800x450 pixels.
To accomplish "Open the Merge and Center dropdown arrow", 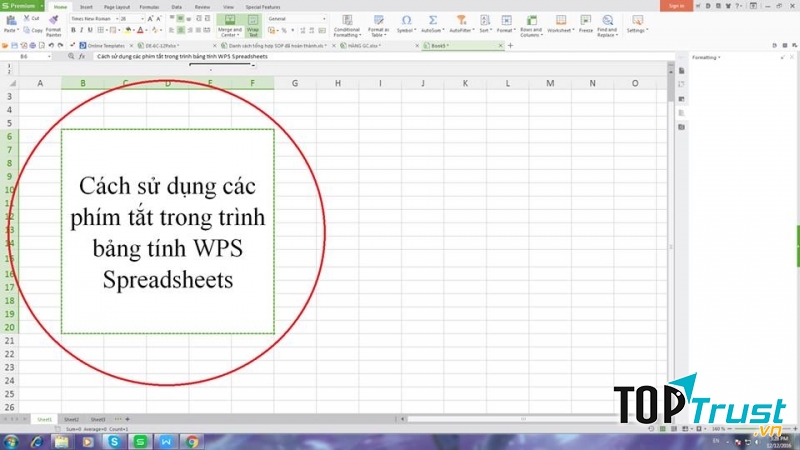I will pos(238,35).
